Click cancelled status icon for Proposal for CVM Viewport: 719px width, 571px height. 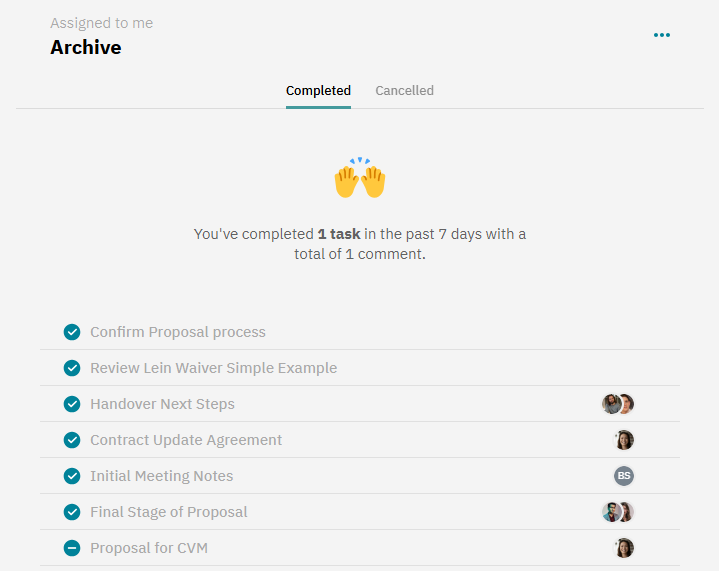click(x=72, y=548)
